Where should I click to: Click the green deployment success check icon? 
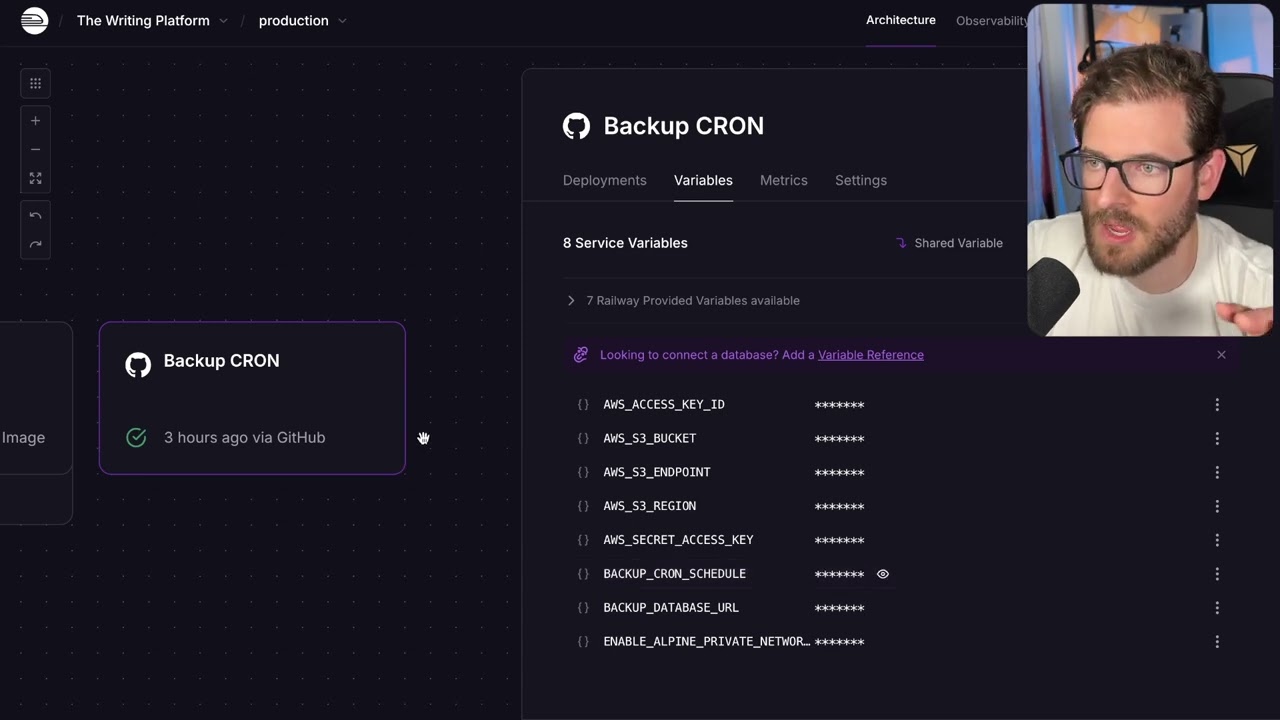136,437
